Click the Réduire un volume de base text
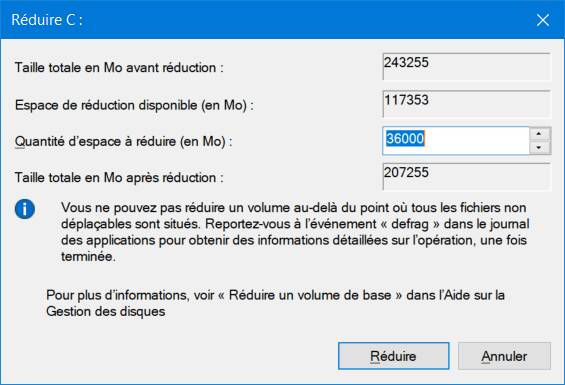The image size is (565, 385). (x=310, y=295)
